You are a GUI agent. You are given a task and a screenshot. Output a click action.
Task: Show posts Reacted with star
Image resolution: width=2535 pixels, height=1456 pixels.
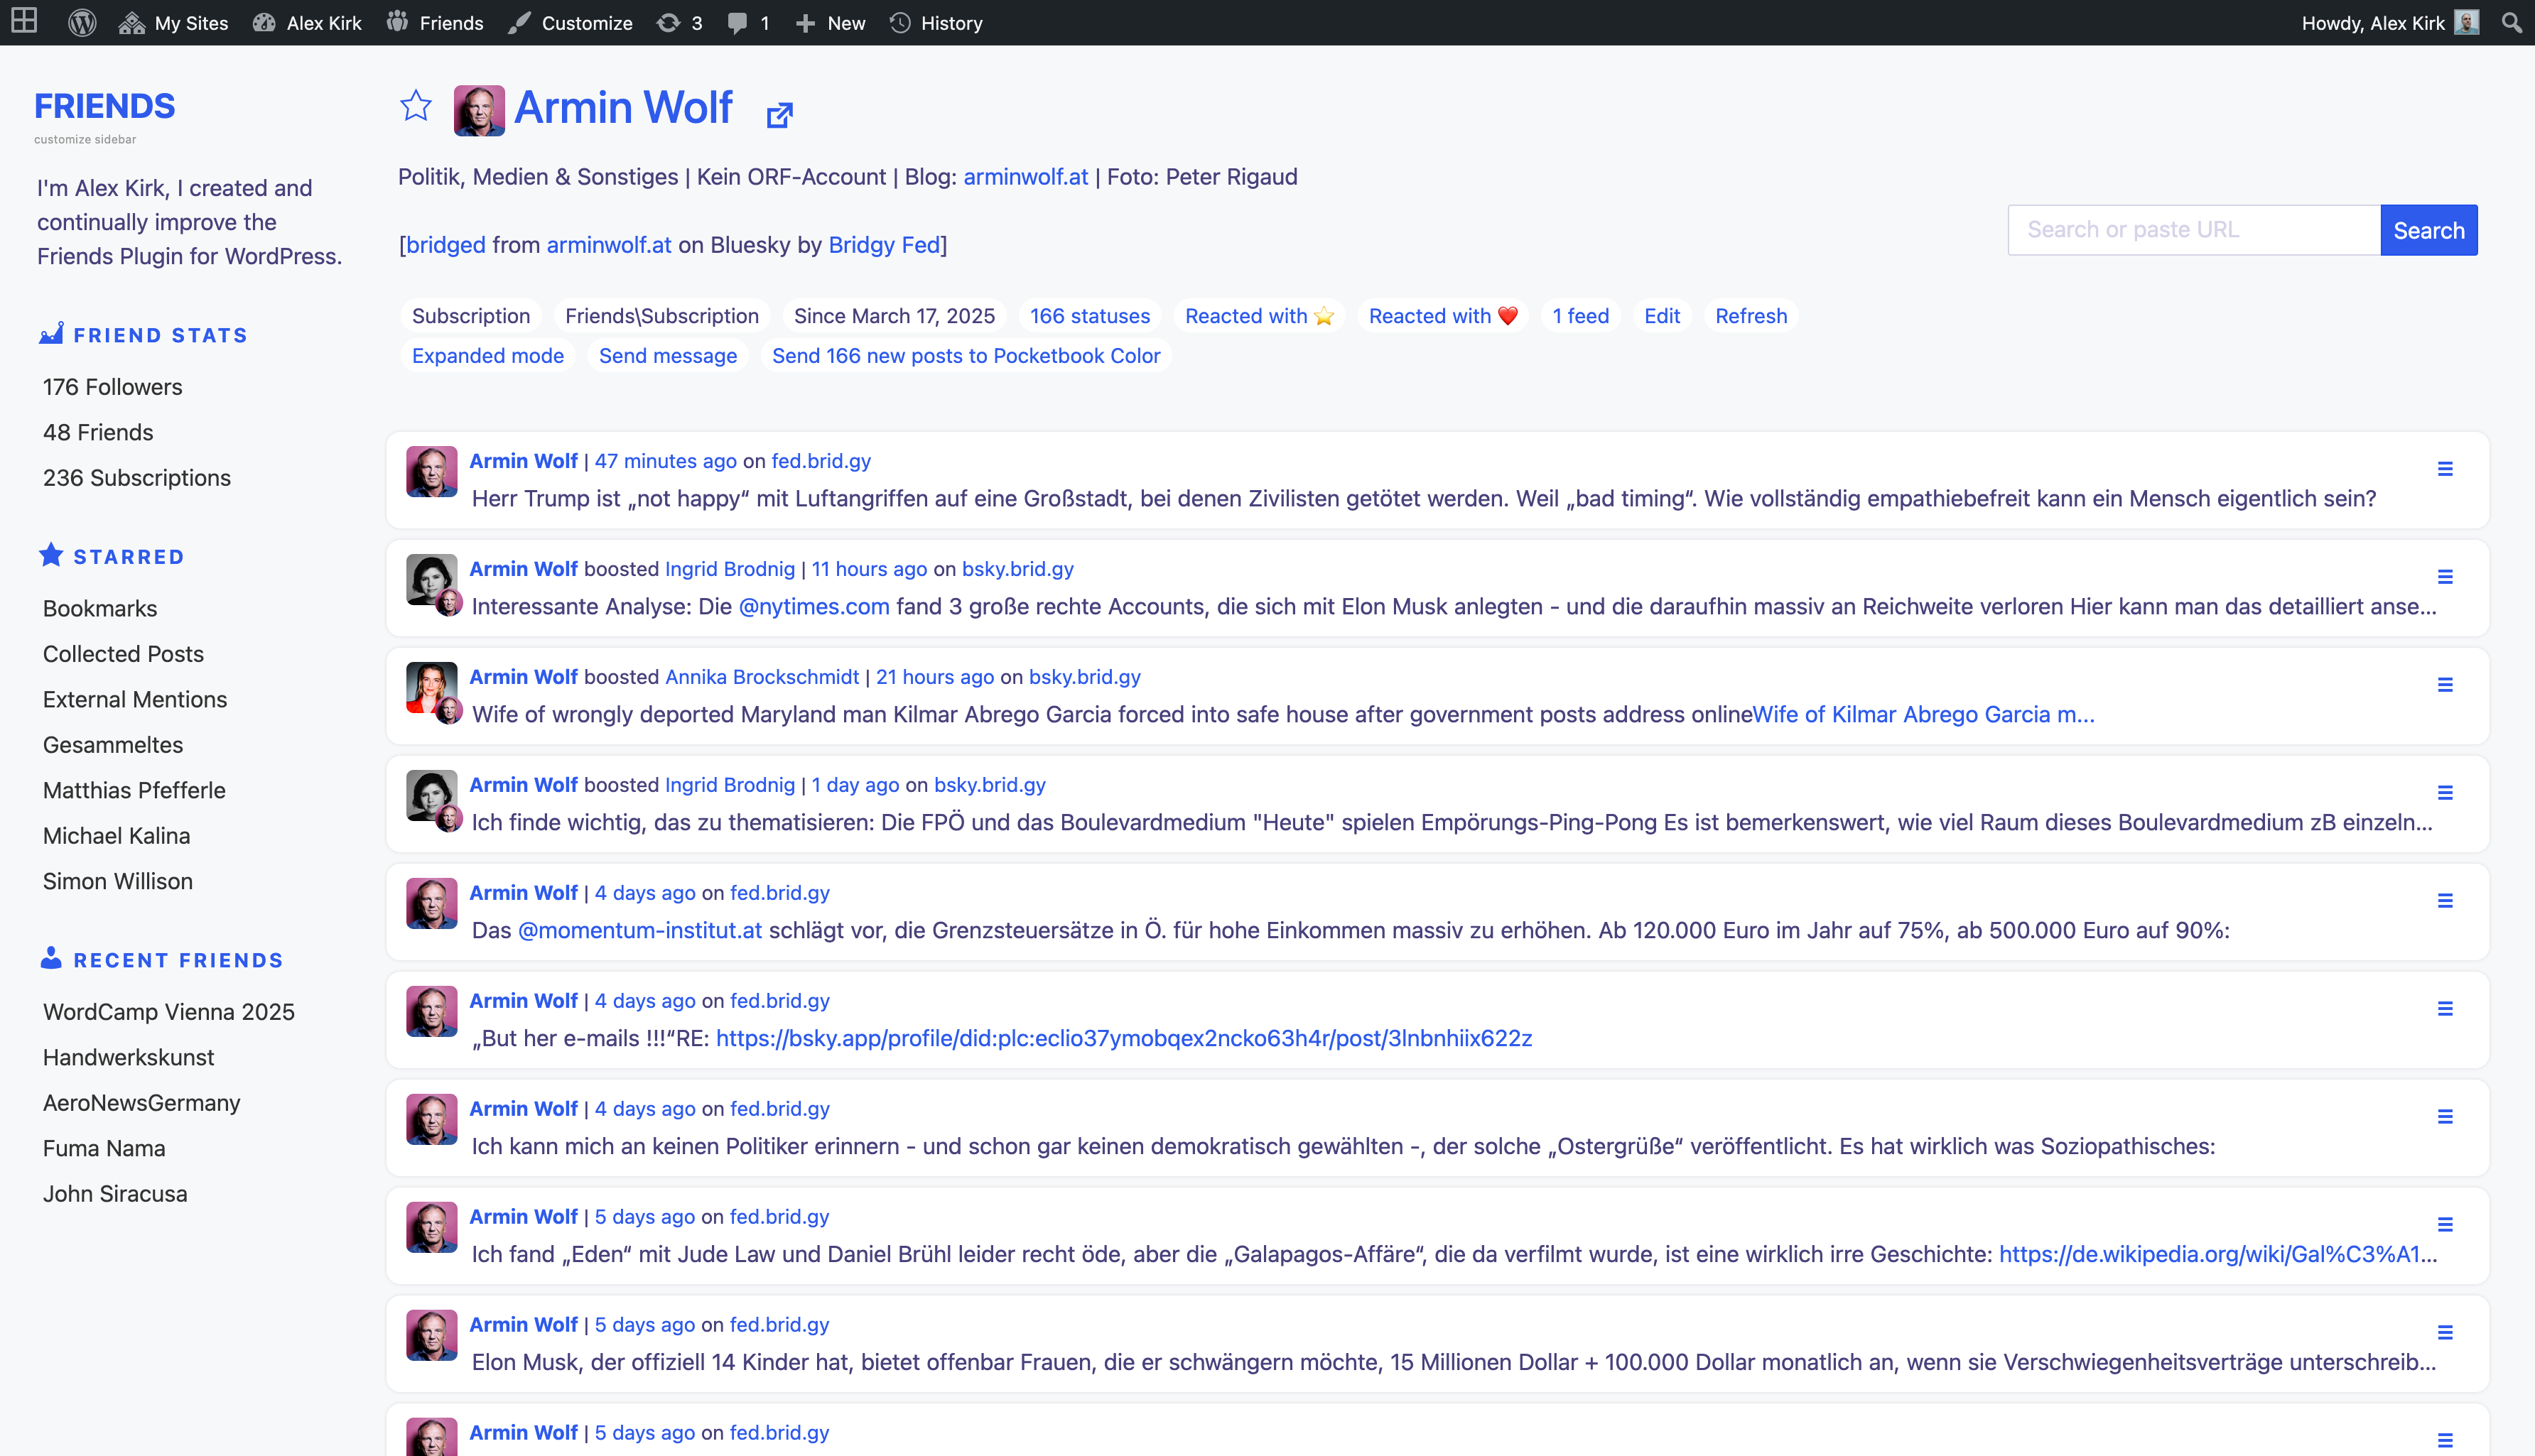tap(1259, 316)
